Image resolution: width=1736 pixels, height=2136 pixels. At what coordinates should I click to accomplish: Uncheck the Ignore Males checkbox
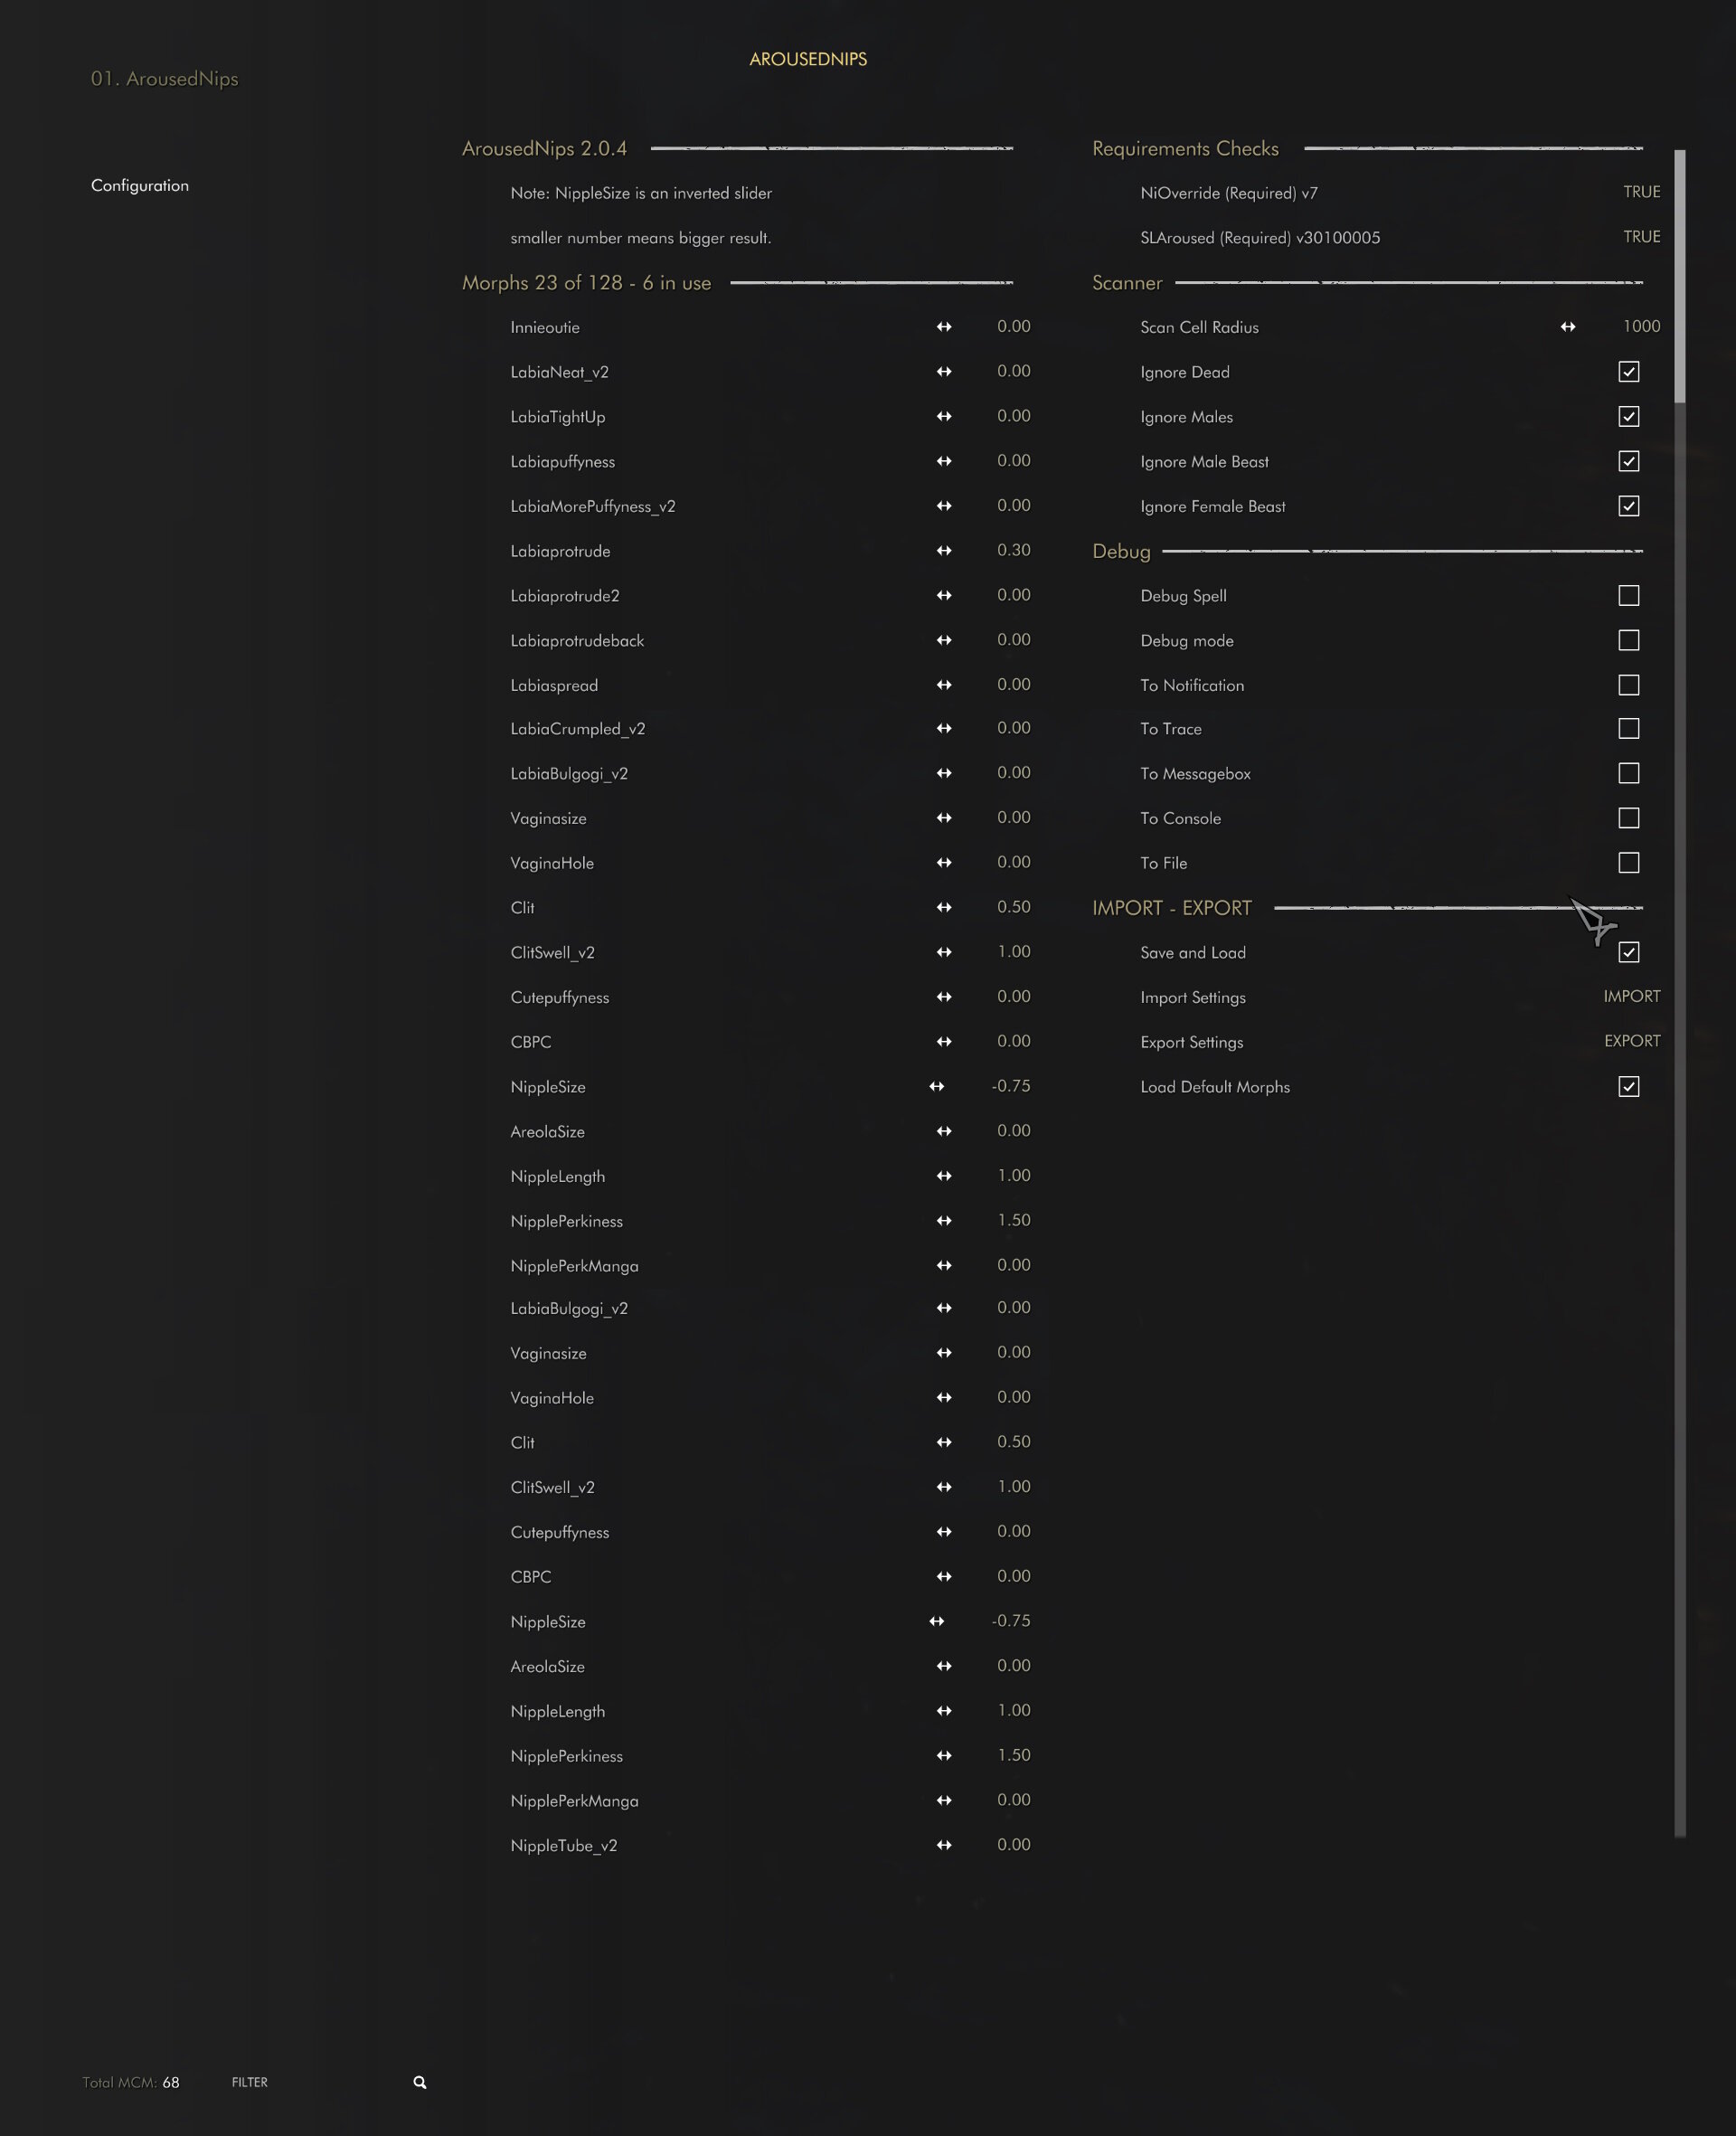tap(1628, 416)
